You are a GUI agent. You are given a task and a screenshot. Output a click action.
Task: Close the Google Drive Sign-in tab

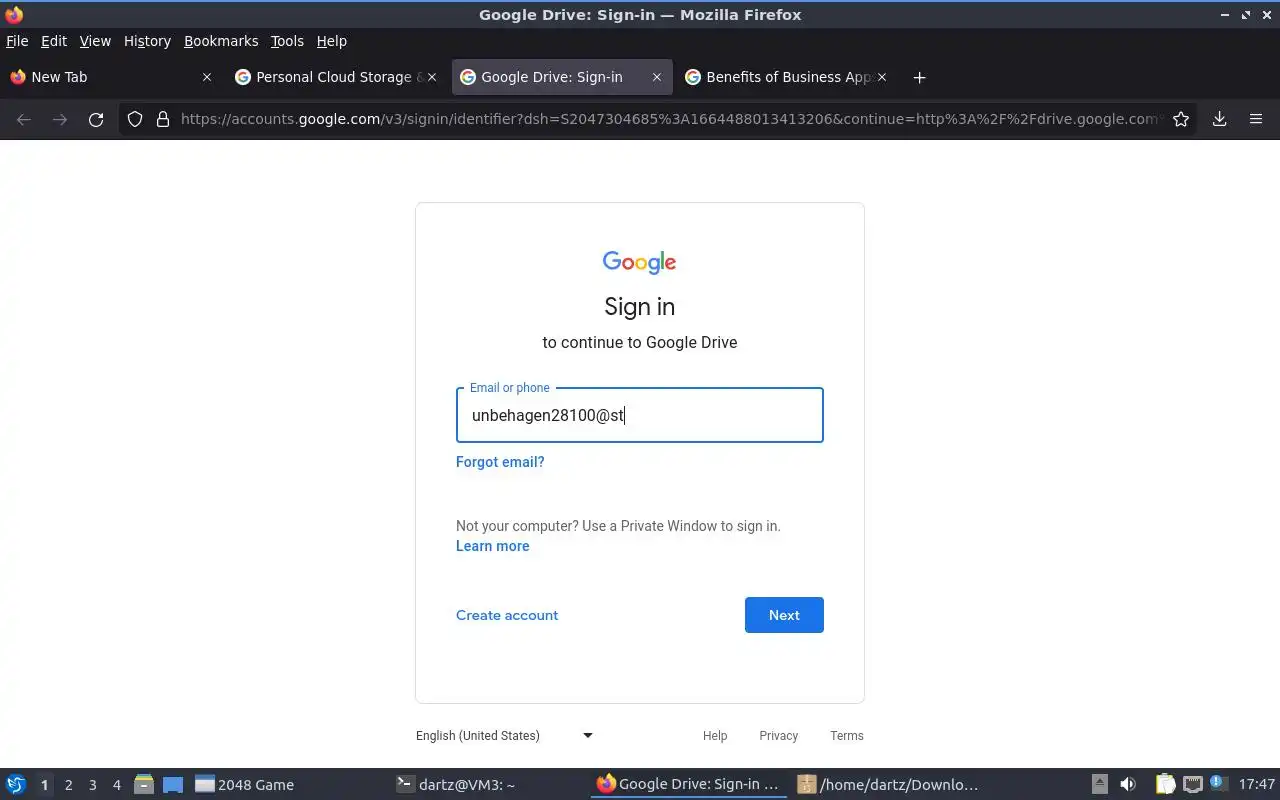point(657,77)
